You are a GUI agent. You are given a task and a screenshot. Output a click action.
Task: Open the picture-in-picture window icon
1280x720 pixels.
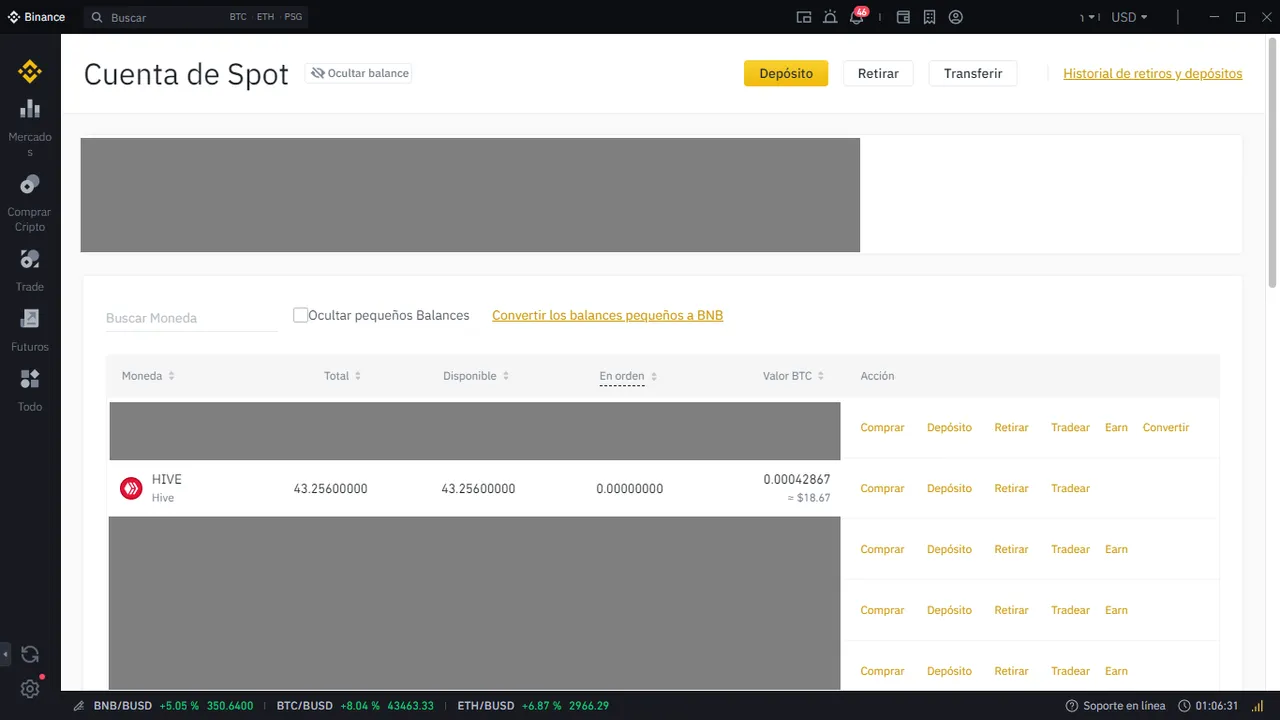pyautogui.click(x=803, y=17)
